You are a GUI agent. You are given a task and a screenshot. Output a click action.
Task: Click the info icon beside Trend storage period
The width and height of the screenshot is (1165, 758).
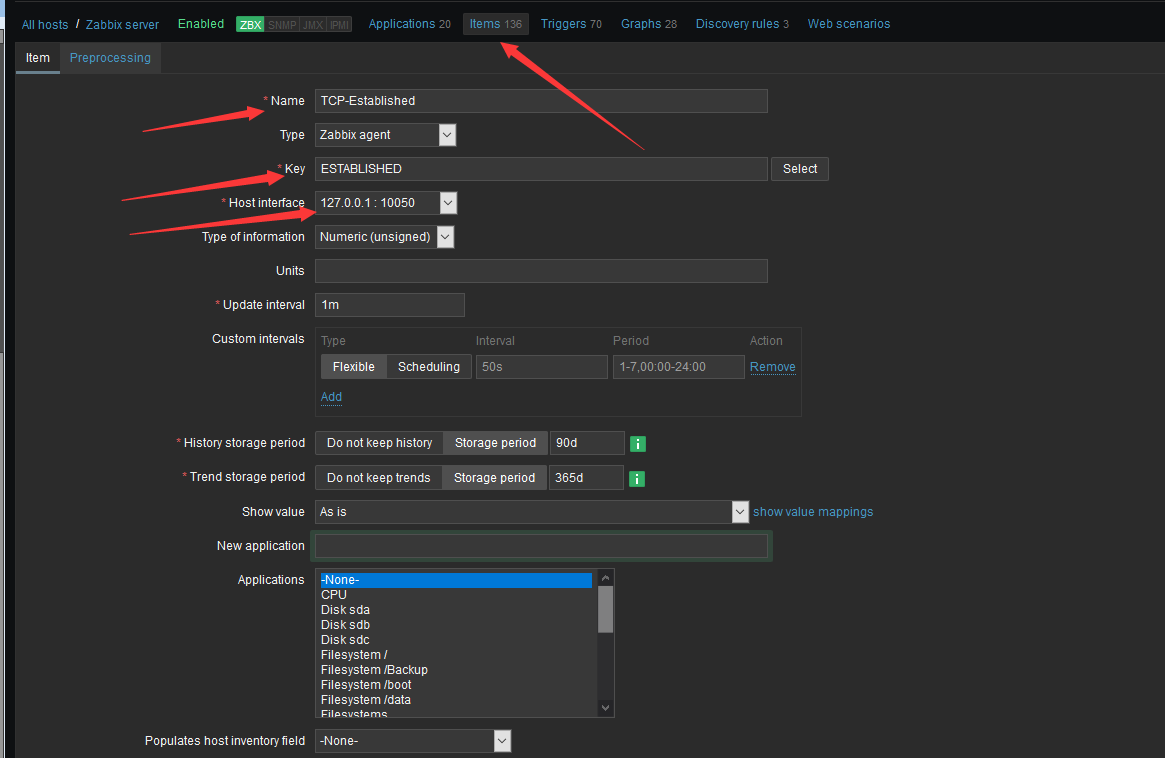[637, 478]
